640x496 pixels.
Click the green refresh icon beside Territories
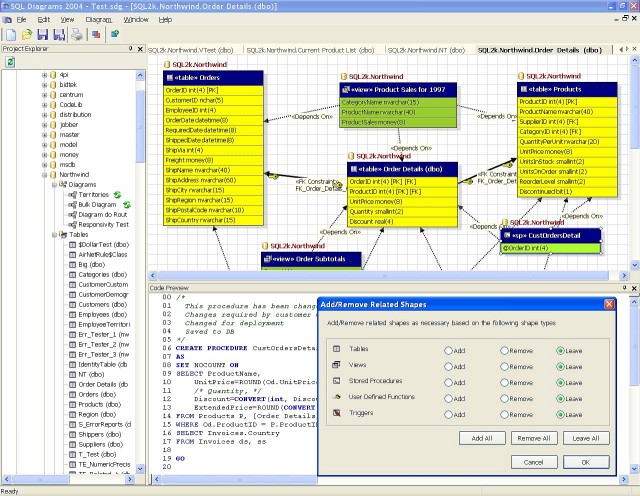tap(117, 194)
